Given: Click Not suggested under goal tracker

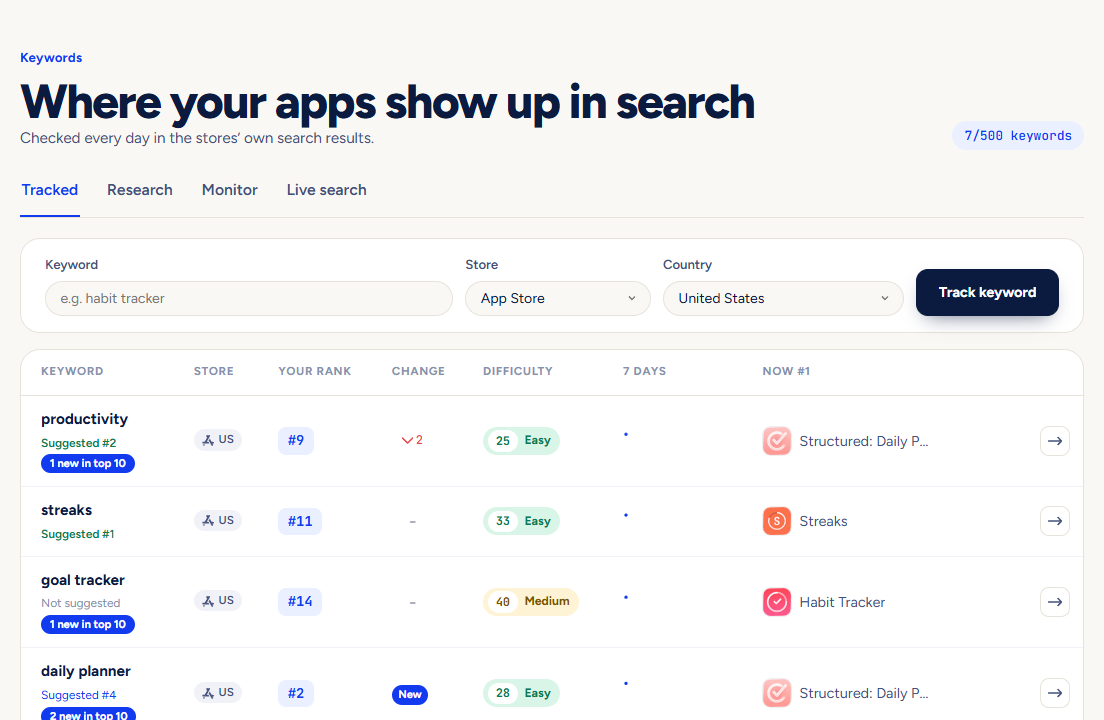Looking at the screenshot, I should pos(80,603).
